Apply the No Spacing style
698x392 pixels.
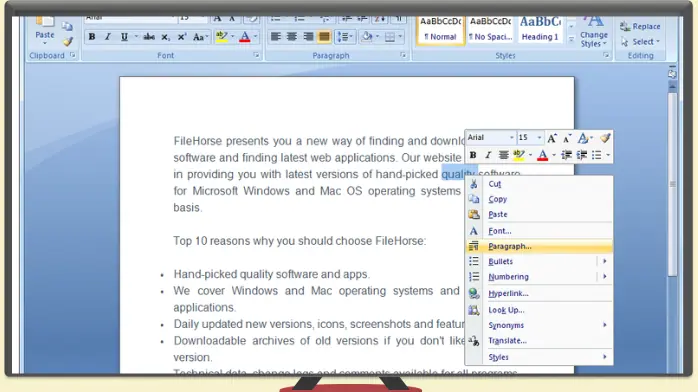click(490, 29)
